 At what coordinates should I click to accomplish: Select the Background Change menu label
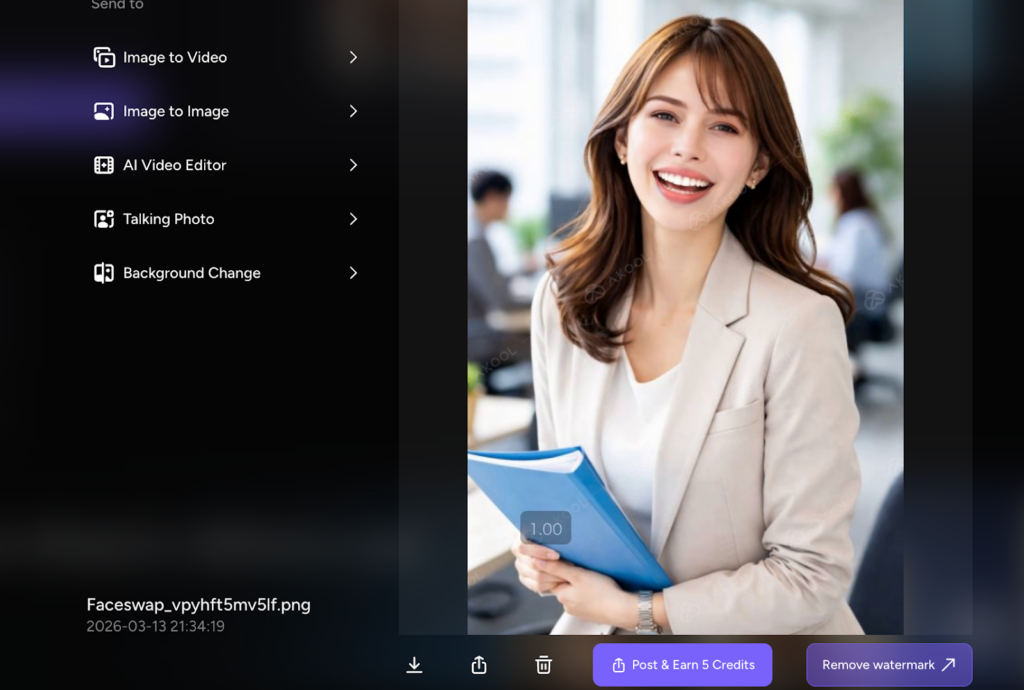click(x=191, y=274)
